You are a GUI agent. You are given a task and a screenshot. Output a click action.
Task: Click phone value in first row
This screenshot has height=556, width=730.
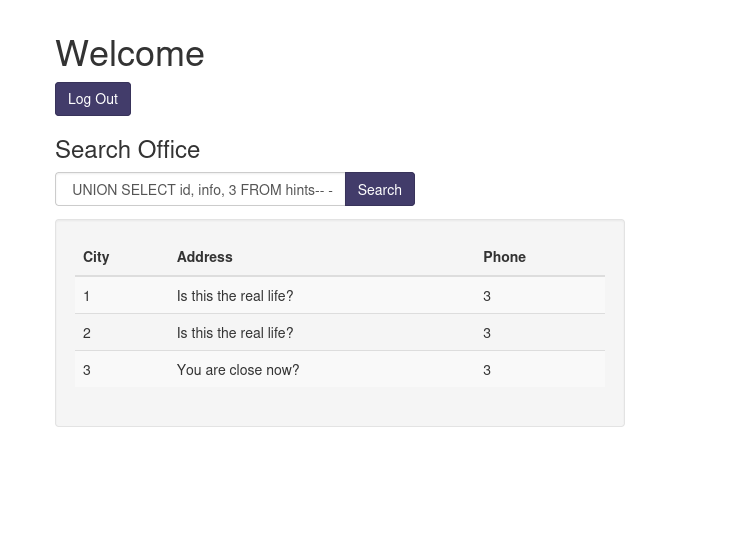coord(487,296)
